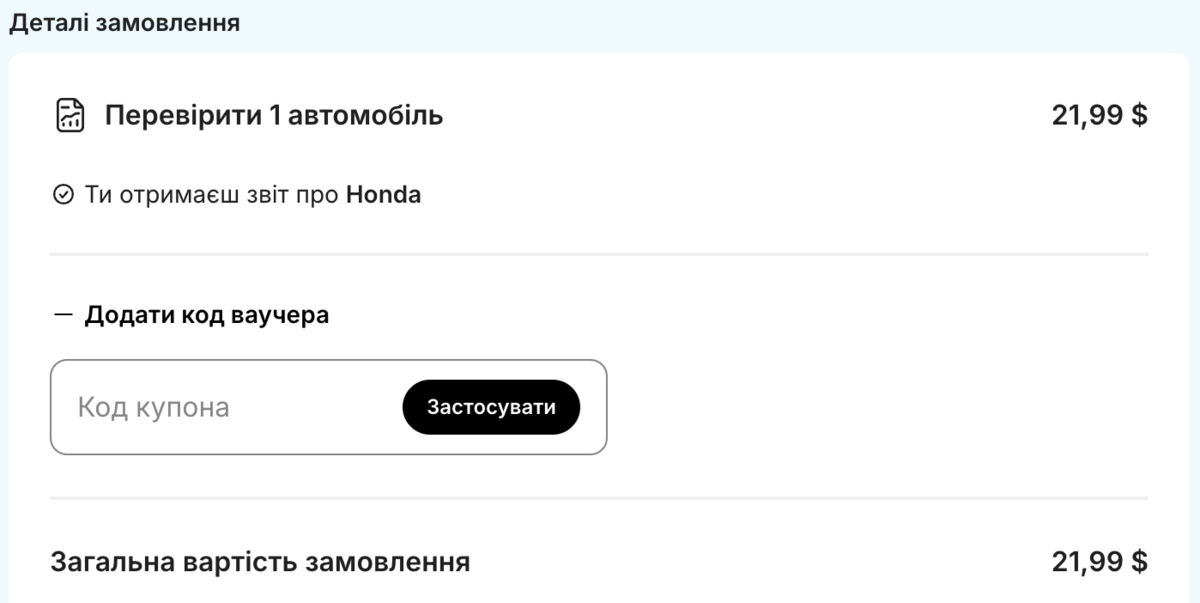Click the 21,99 $ price next to order title

coord(1100,114)
